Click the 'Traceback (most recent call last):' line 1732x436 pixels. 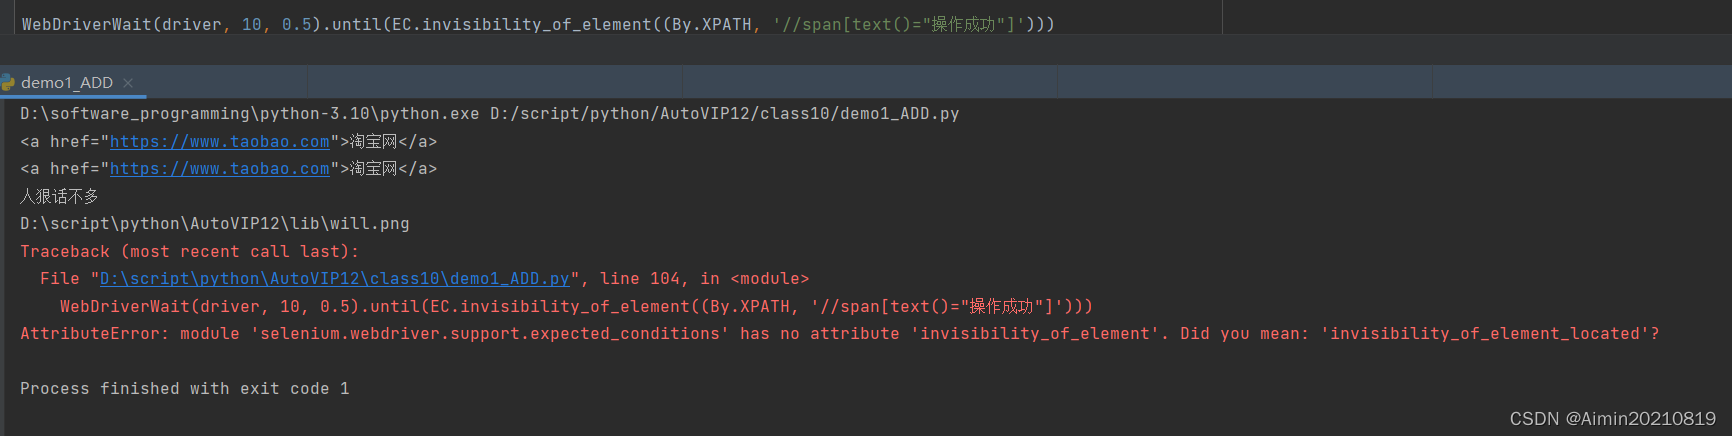pos(189,252)
